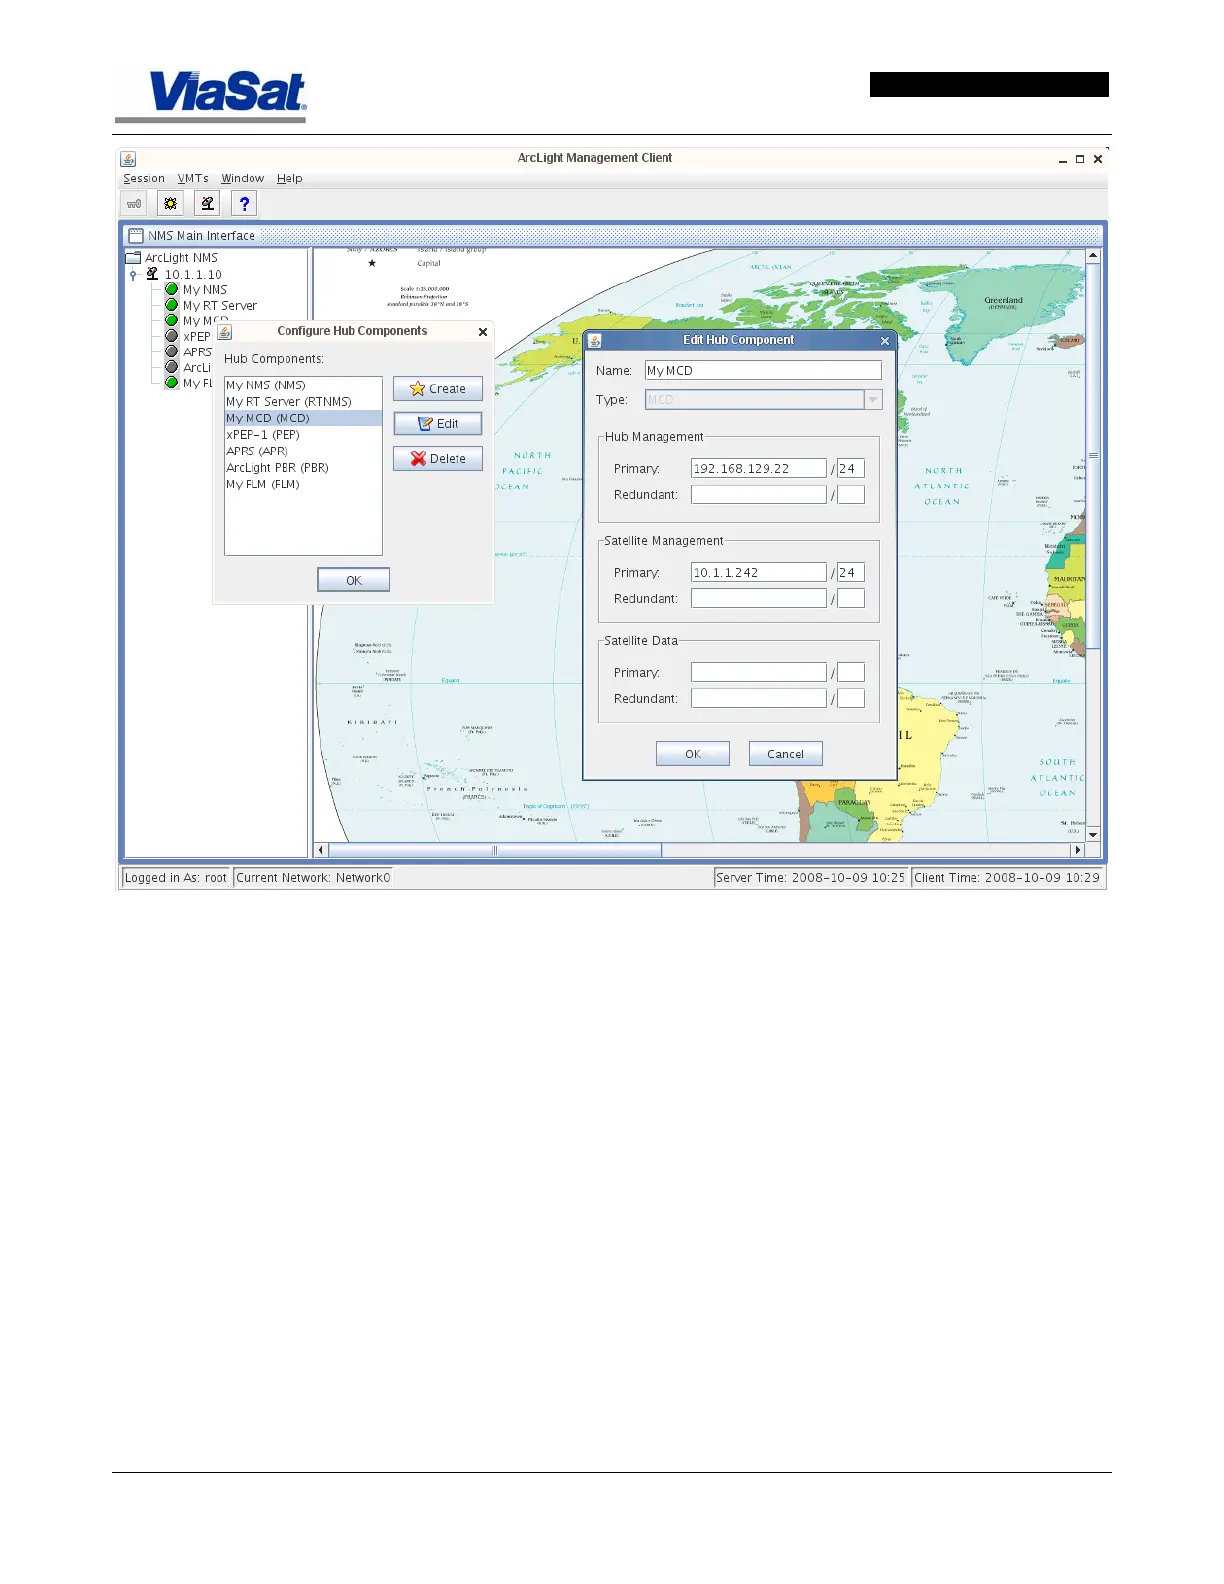Select My RT Server (RTNMS) in list
The width and height of the screenshot is (1224, 1584).
point(303,401)
